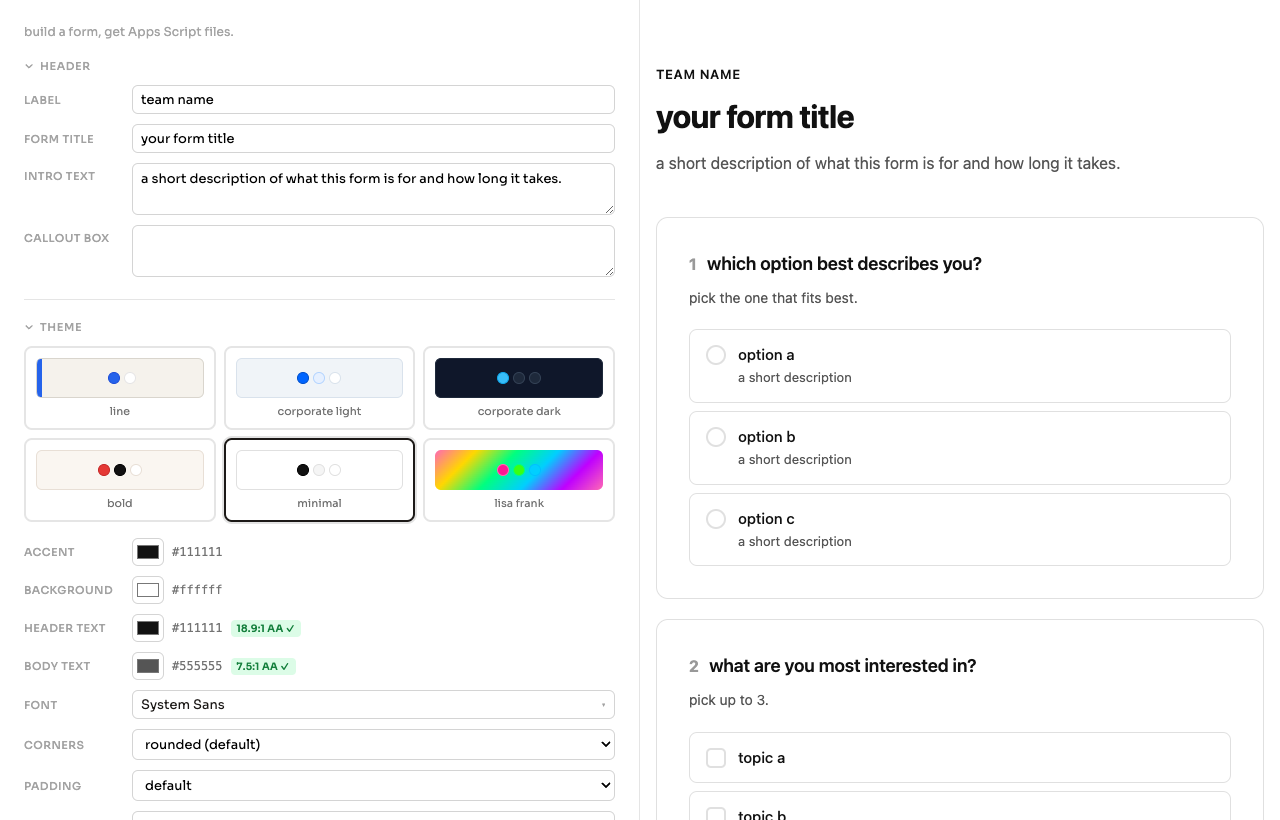Screen dimensions: 1280x820
Task: Click the body text hex value #555555
Action: (x=197, y=666)
